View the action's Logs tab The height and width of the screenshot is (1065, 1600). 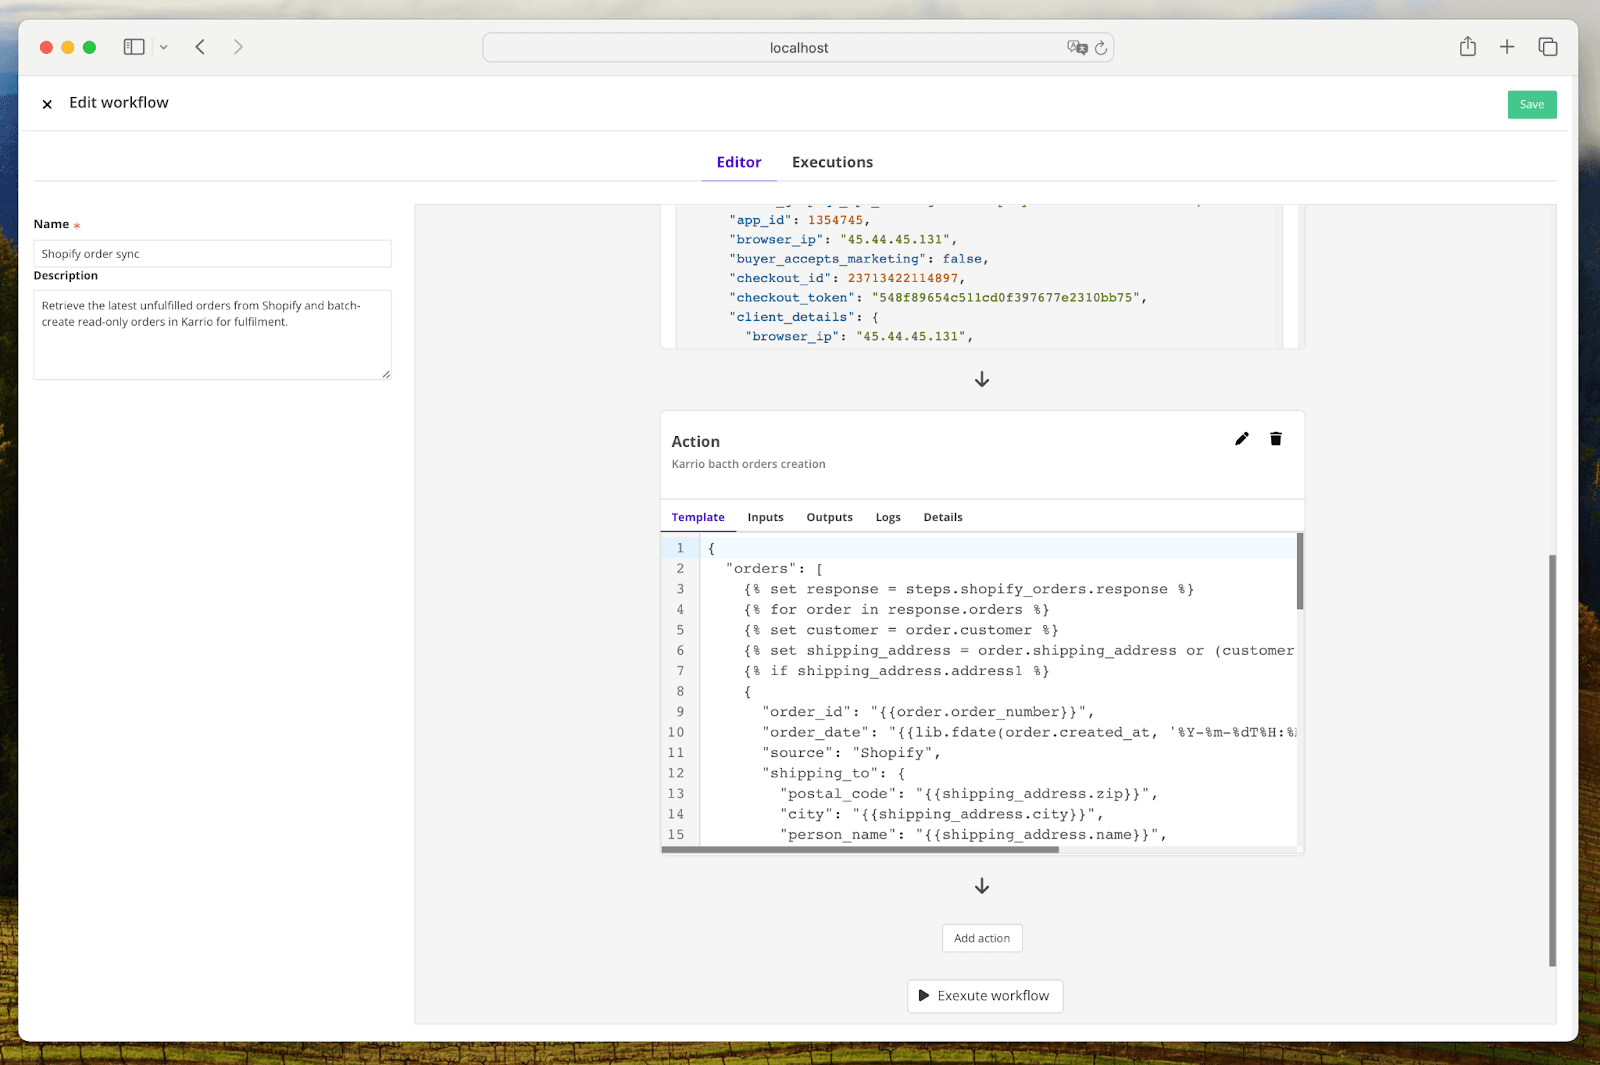point(887,517)
